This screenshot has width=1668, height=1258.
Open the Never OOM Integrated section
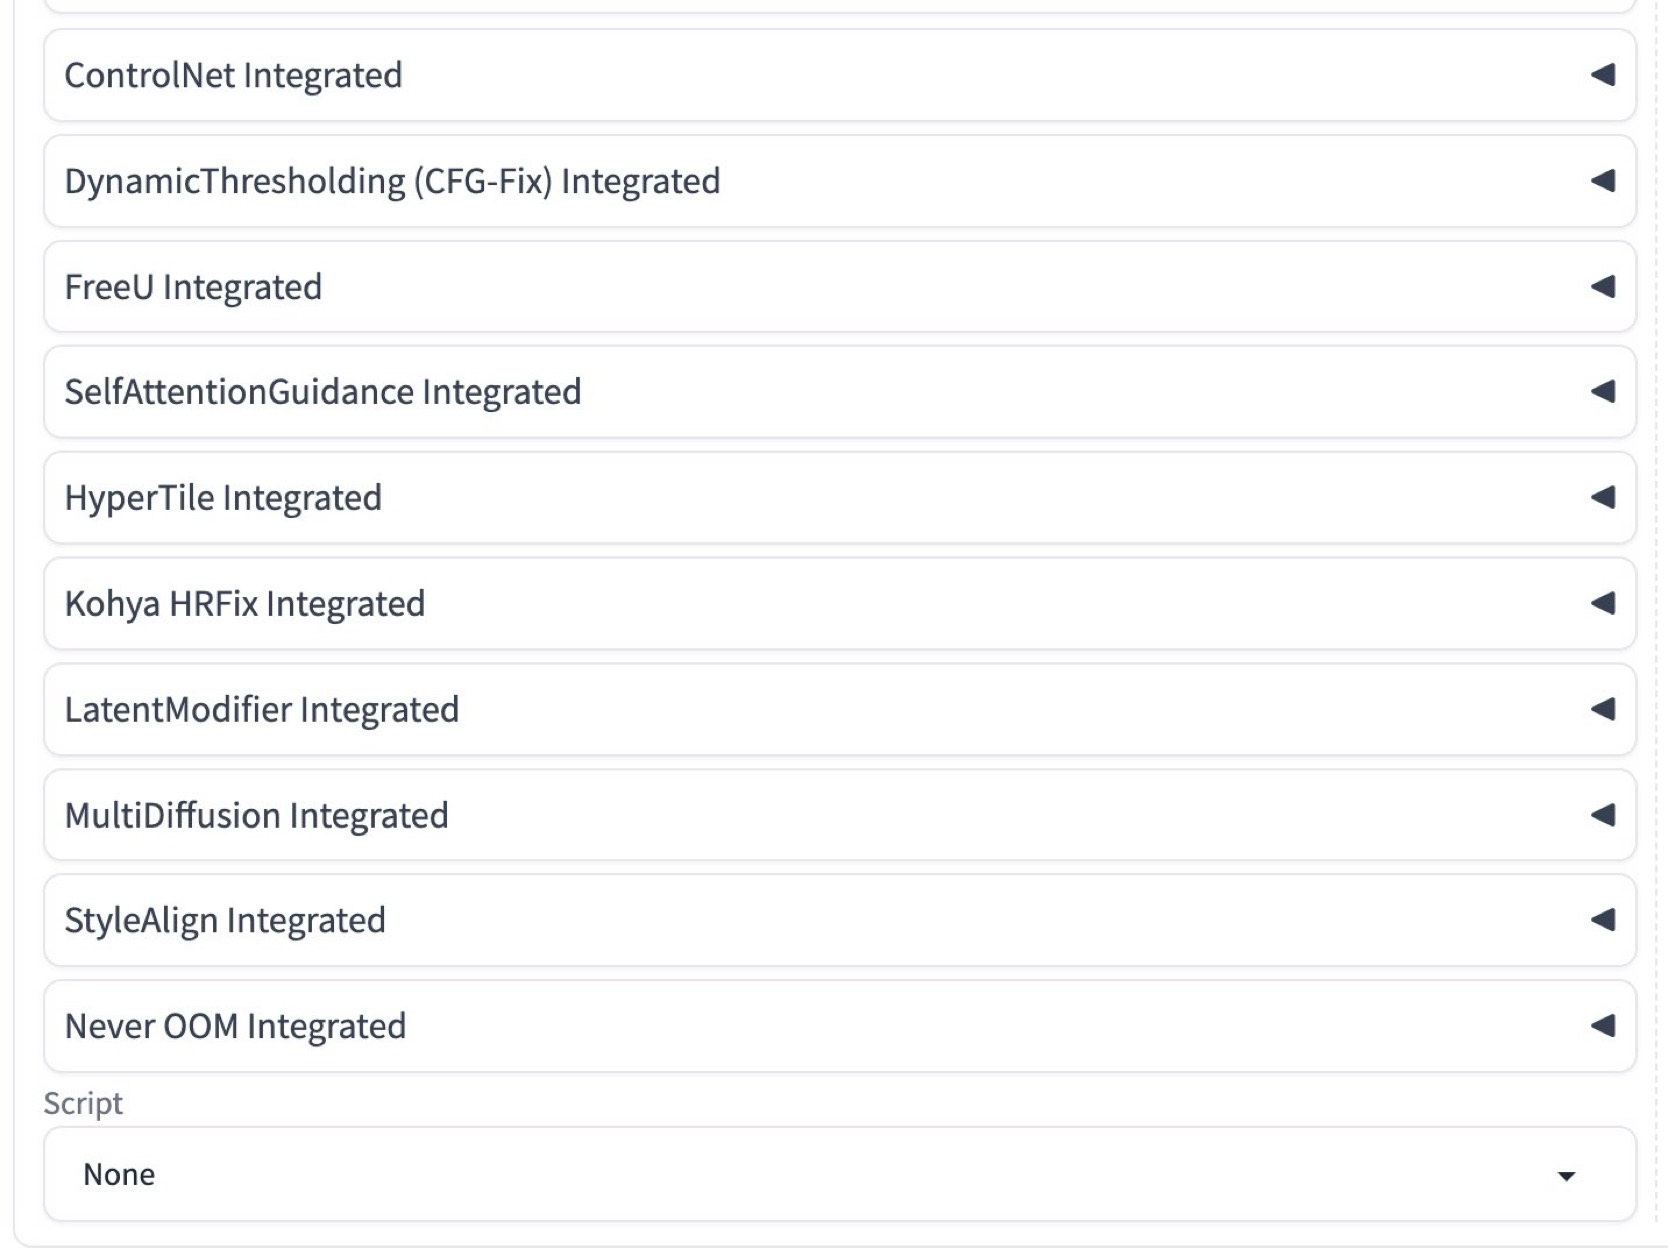pos(235,1027)
